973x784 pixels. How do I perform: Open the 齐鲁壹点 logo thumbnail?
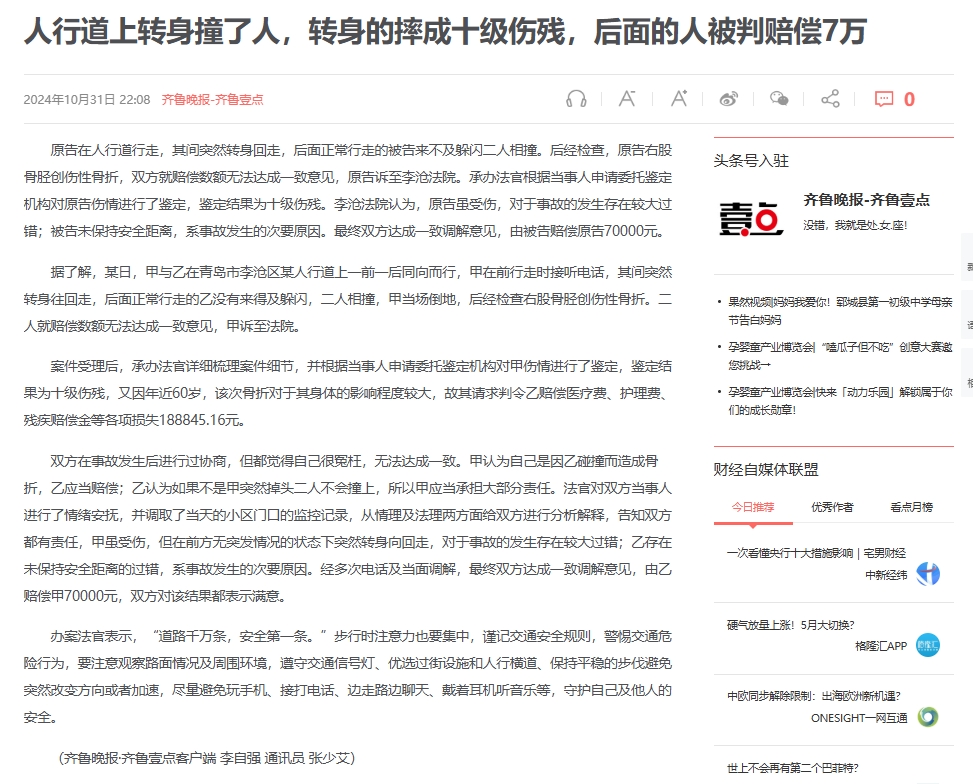tap(751, 218)
